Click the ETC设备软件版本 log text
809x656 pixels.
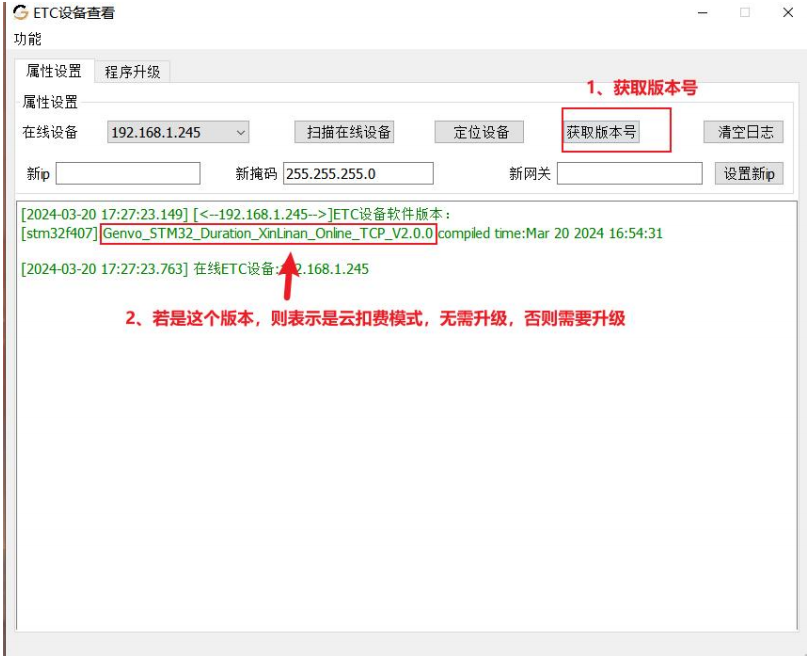(x=392, y=214)
